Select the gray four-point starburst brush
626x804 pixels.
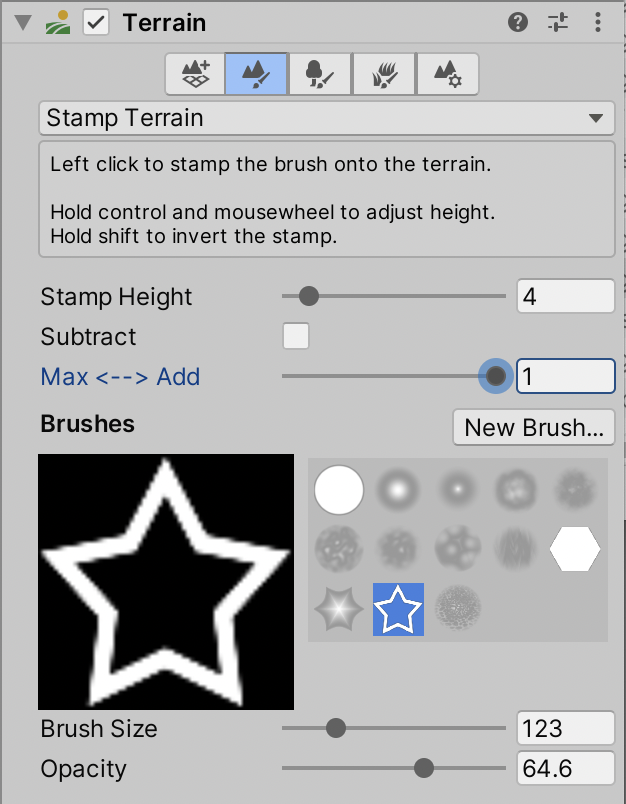pyautogui.click(x=338, y=608)
